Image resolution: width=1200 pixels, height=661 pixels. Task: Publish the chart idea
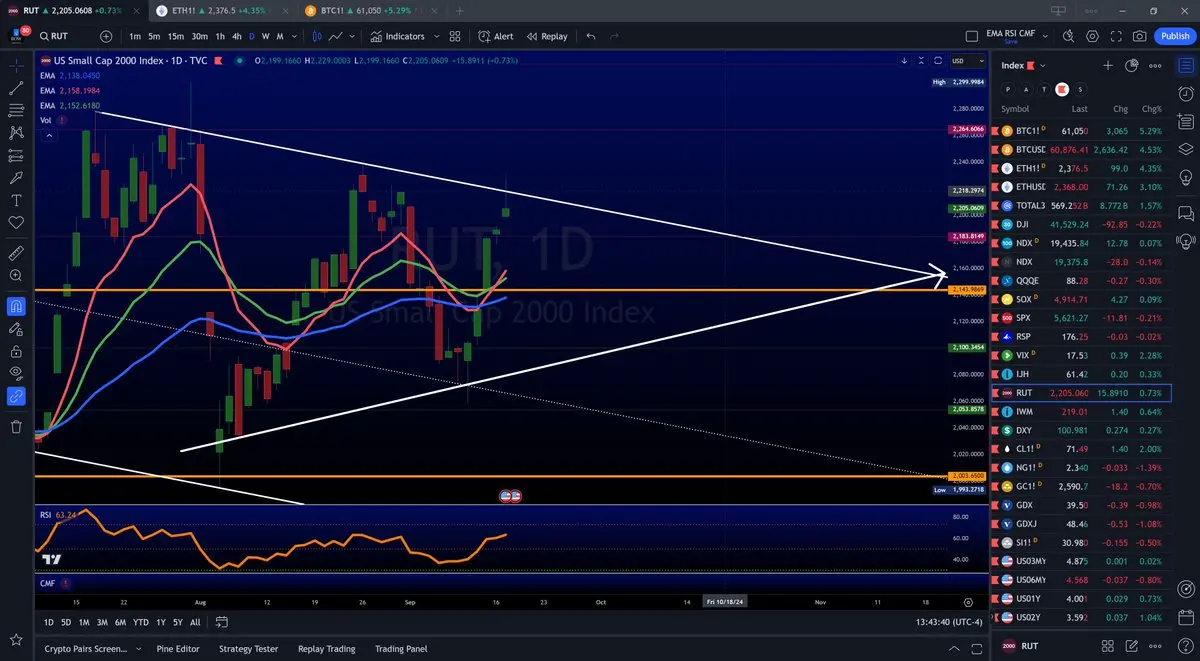(x=1174, y=36)
